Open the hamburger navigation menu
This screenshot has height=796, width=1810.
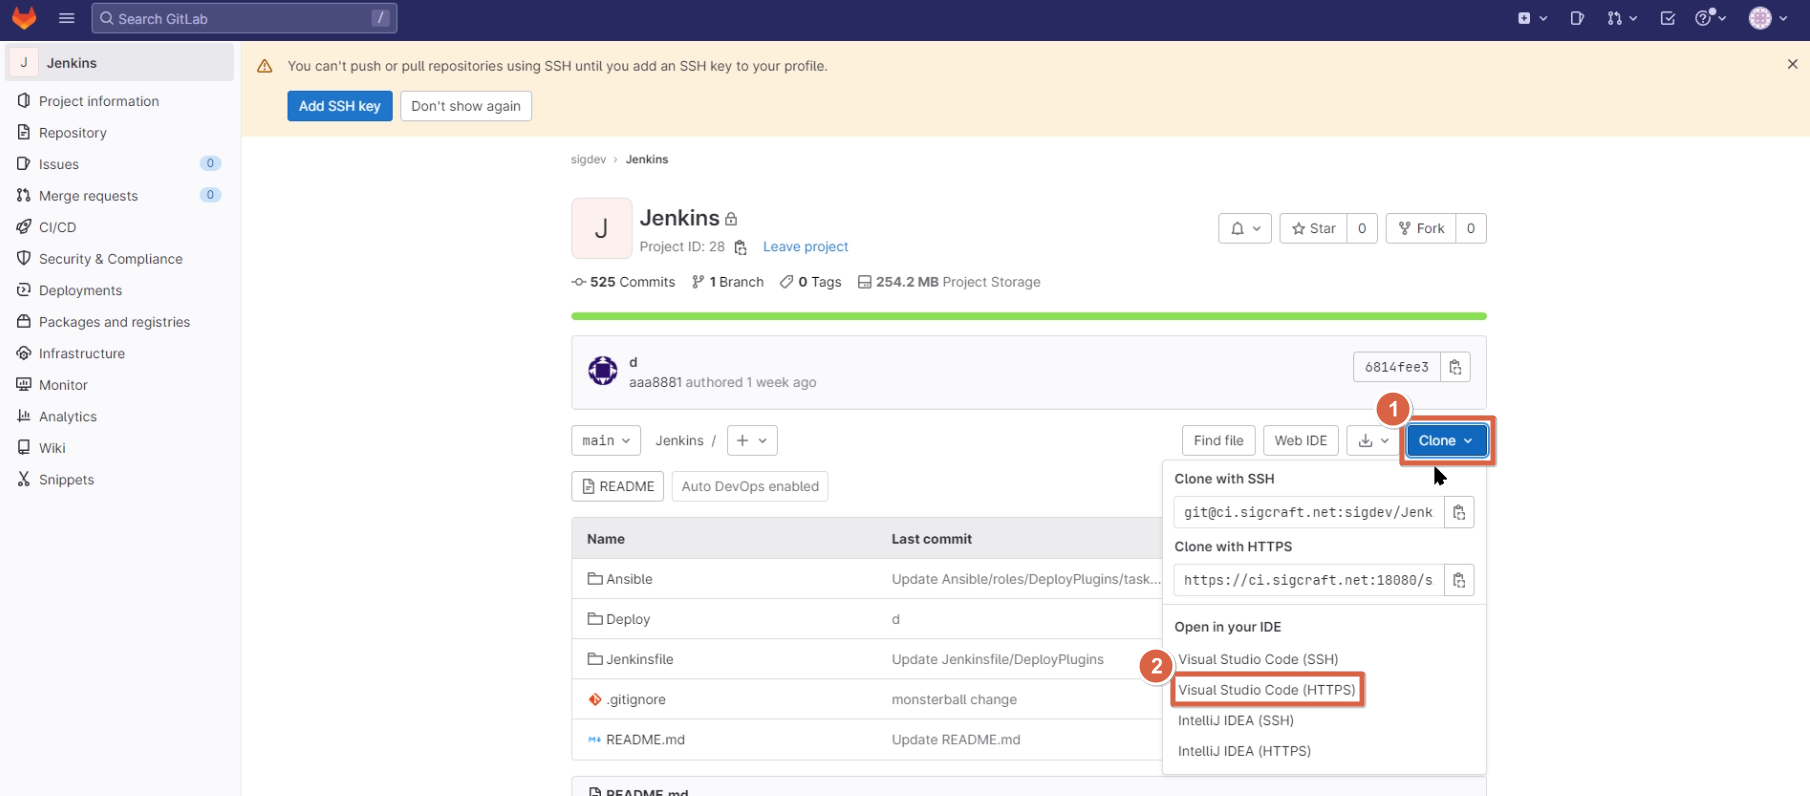click(67, 18)
